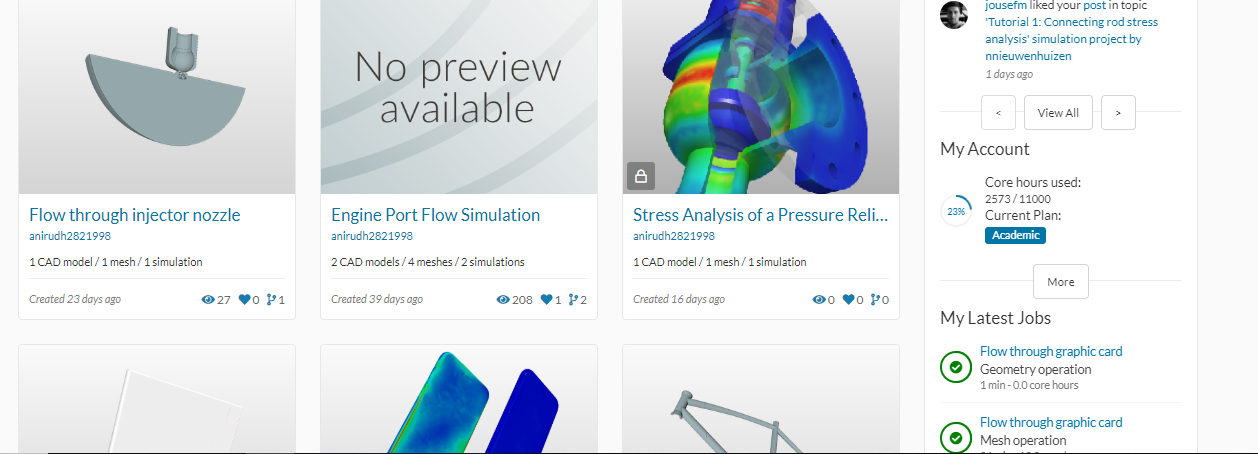Viewport: 1258px width, 454px height.
Task: Click jousefm user avatar
Action: click(954, 15)
